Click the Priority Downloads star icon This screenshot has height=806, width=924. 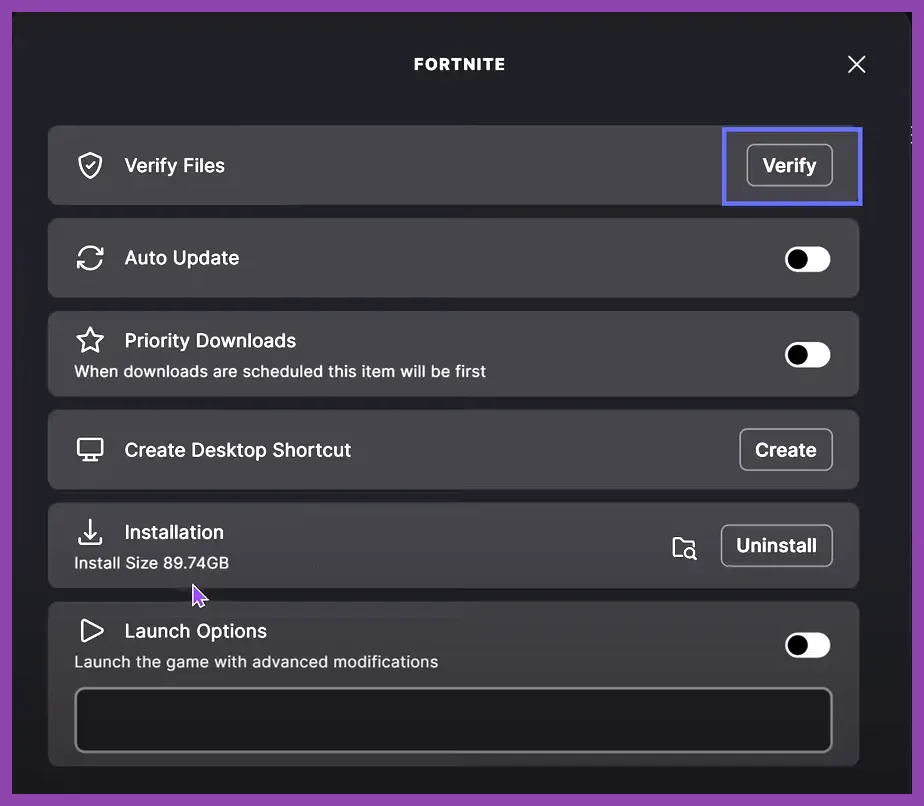pos(90,340)
